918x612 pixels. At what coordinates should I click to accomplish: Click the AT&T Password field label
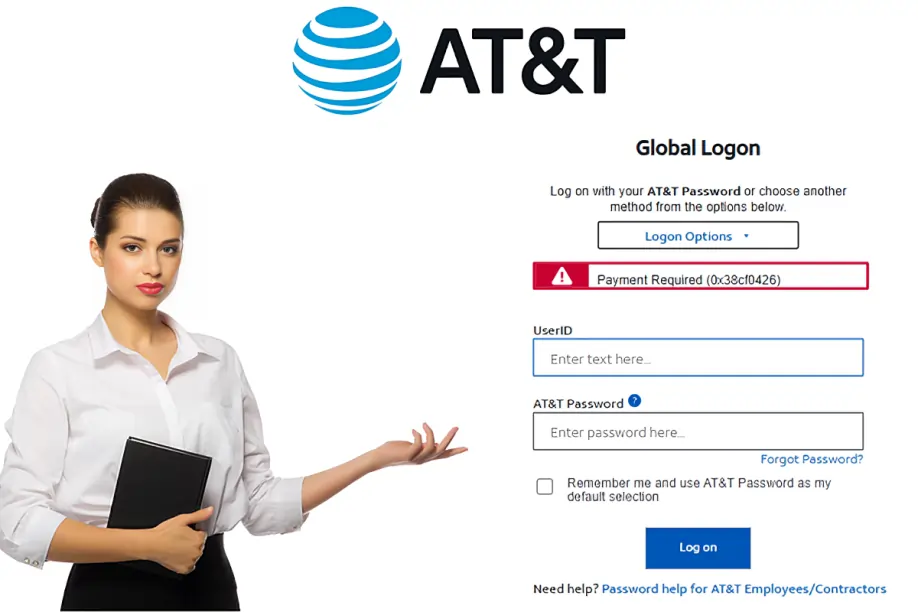click(578, 404)
